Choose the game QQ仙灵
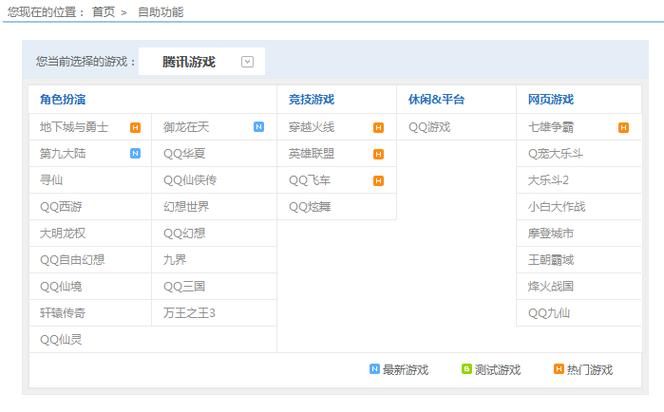The width and height of the screenshot is (664, 412). 61,340
